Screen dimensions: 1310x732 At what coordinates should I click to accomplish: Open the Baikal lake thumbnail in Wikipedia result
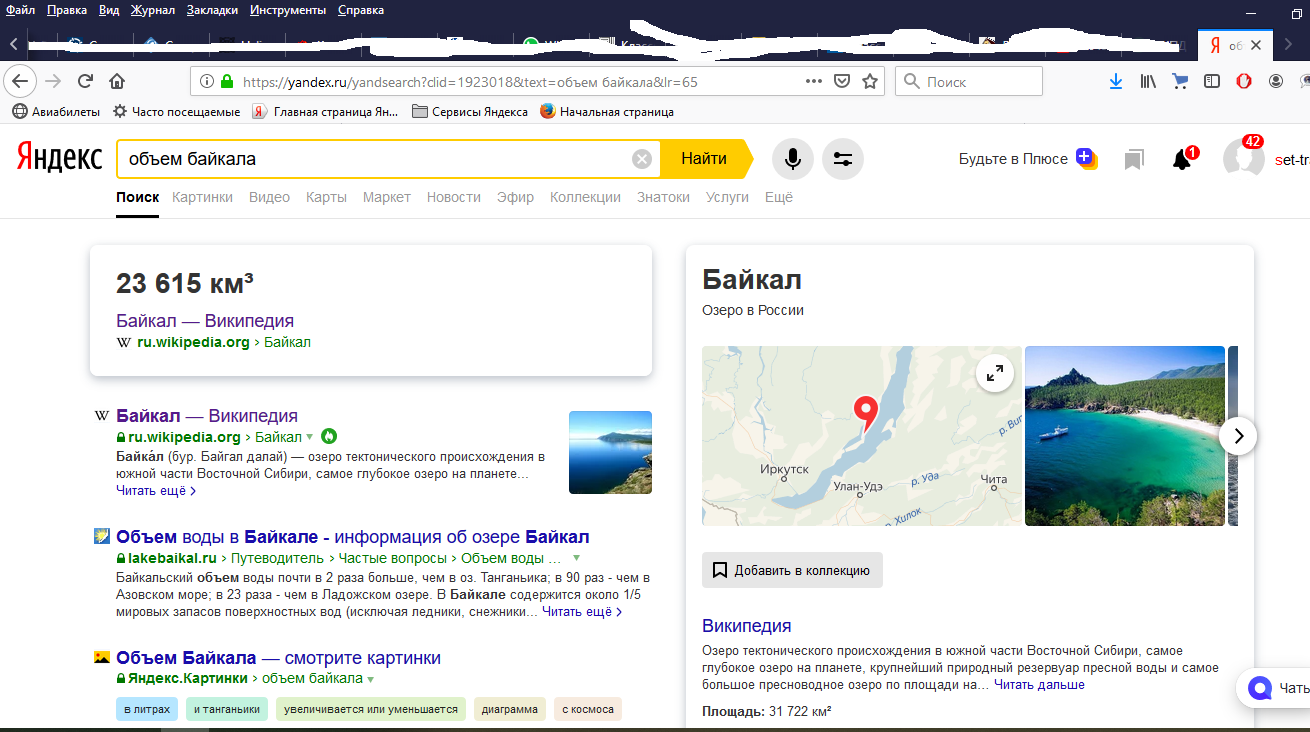point(610,452)
